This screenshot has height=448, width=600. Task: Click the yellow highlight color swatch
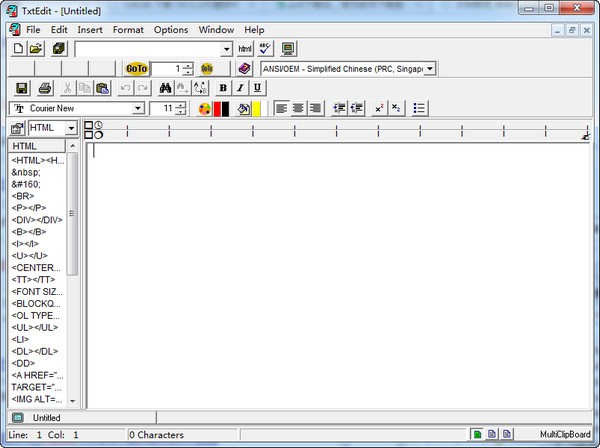click(x=257, y=108)
